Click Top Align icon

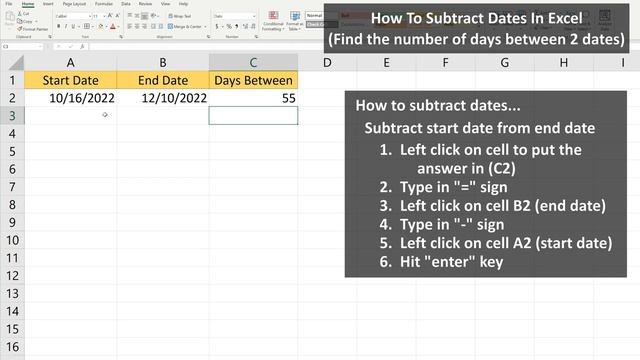point(130,16)
